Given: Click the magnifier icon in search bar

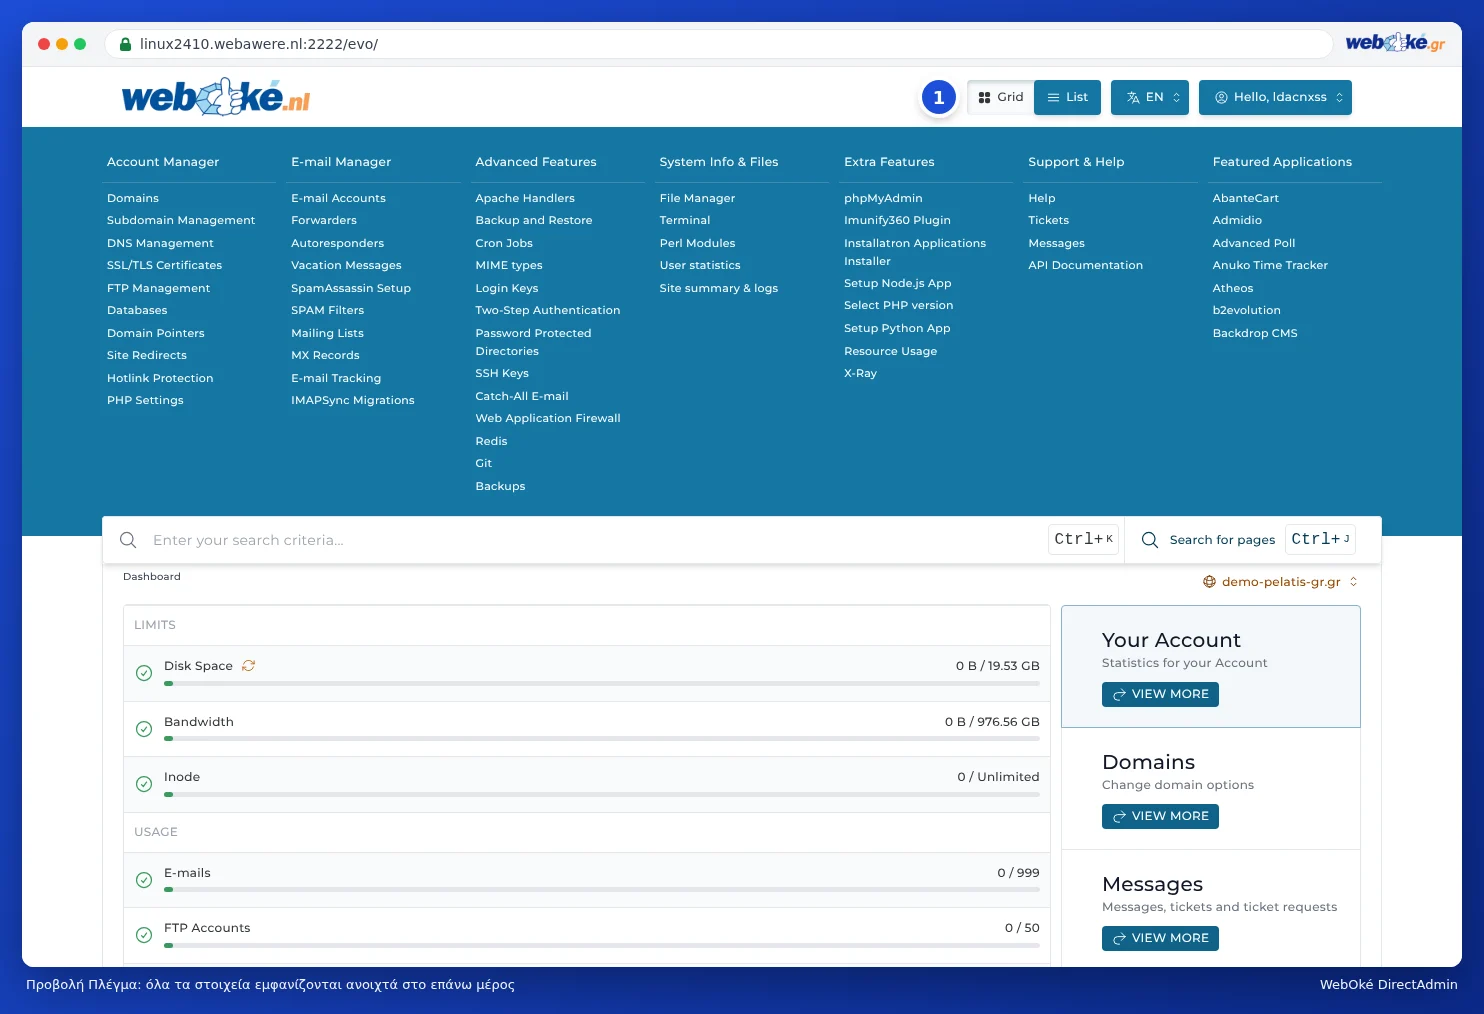Looking at the screenshot, I should pyautogui.click(x=128, y=540).
